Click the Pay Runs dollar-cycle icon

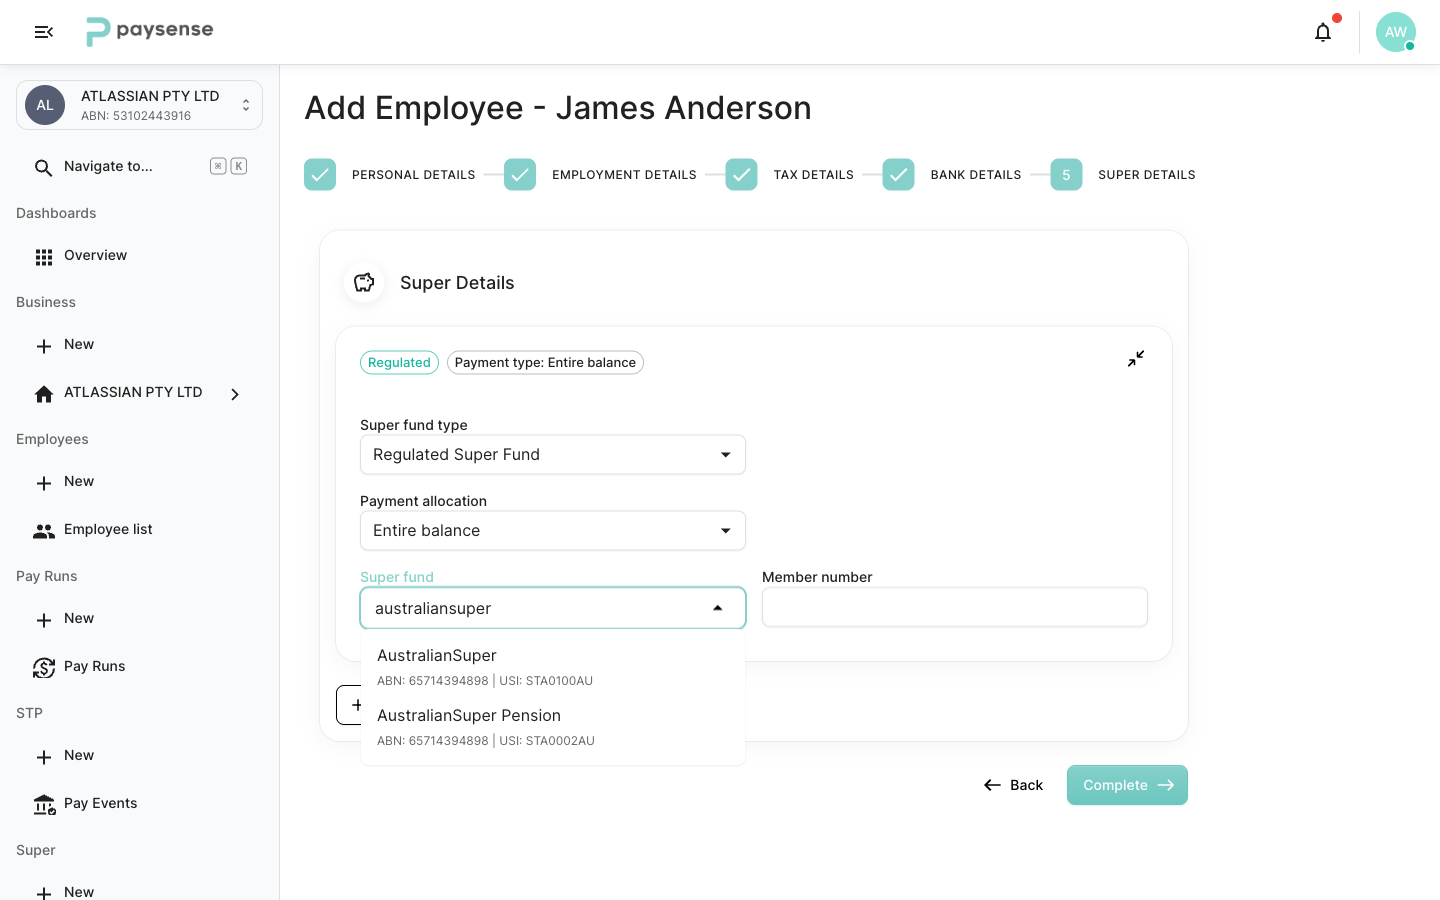(x=44, y=668)
